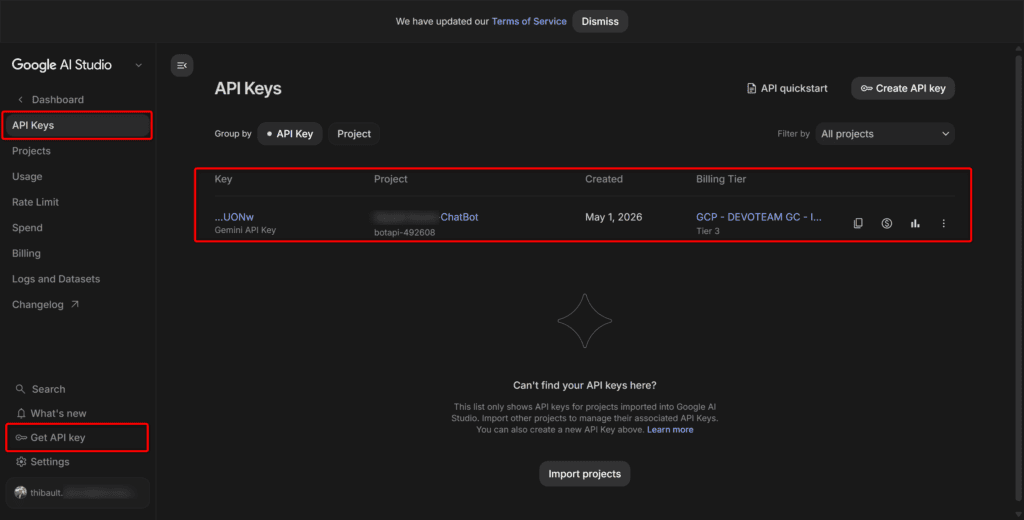Open the Billing page
The height and width of the screenshot is (520, 1024).
pos(26,253)
